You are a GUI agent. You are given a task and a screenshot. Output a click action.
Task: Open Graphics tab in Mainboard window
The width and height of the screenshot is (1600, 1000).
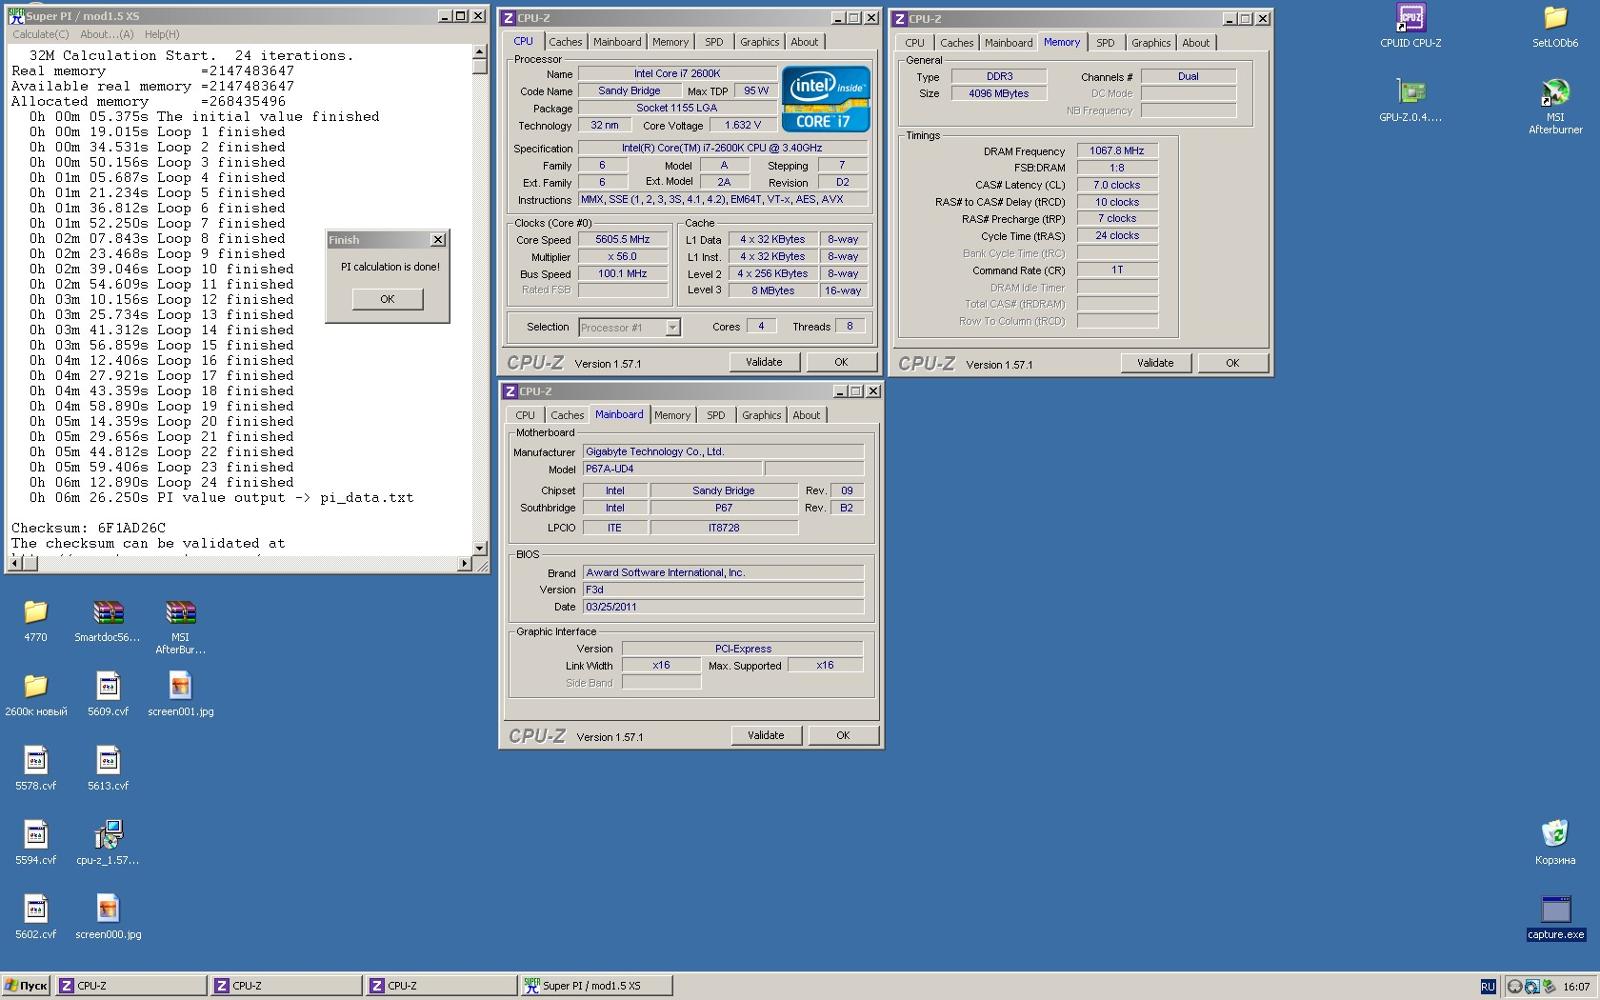(761, 415)
